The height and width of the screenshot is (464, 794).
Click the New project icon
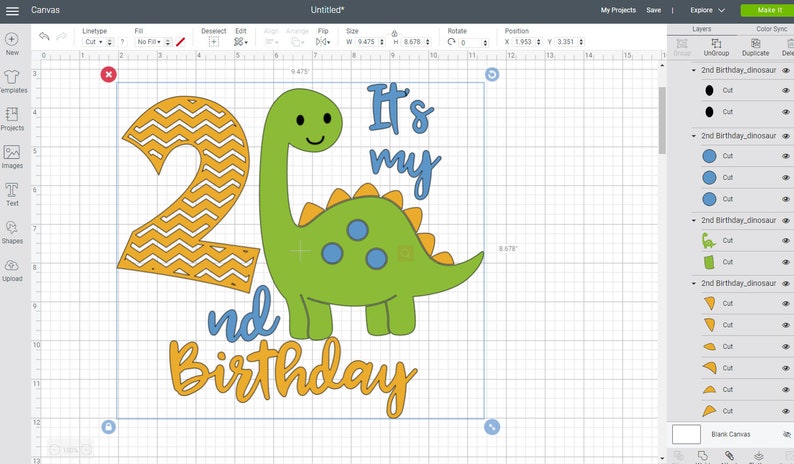[12, 40]
